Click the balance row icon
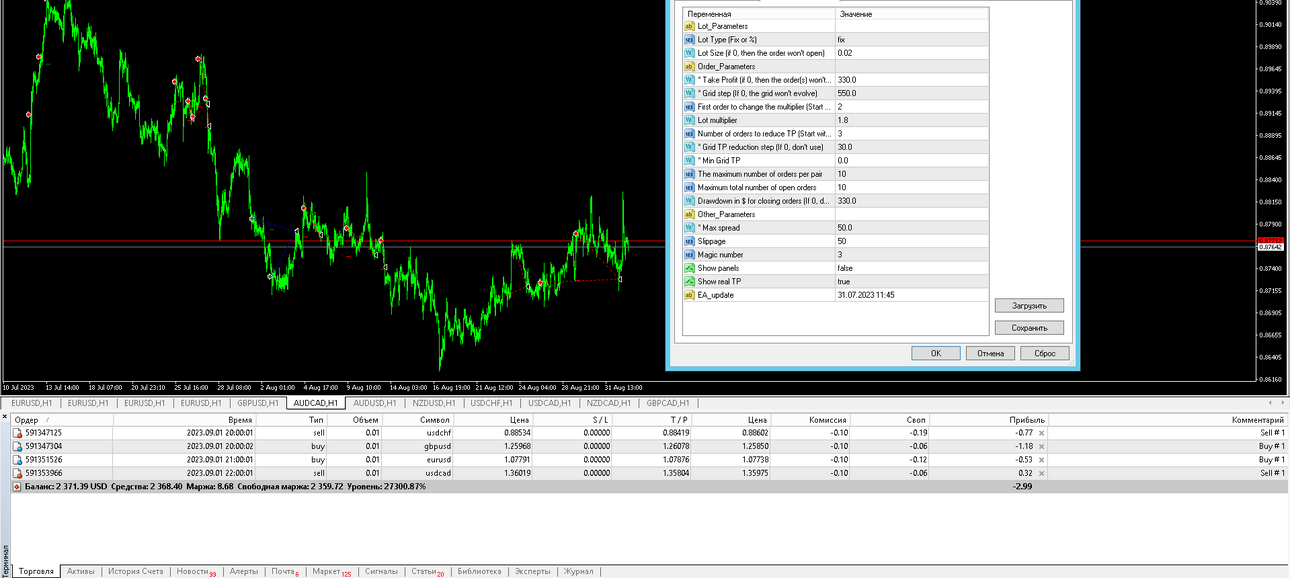Screen dimensions: 1290x578 click(x=17, y=486)
